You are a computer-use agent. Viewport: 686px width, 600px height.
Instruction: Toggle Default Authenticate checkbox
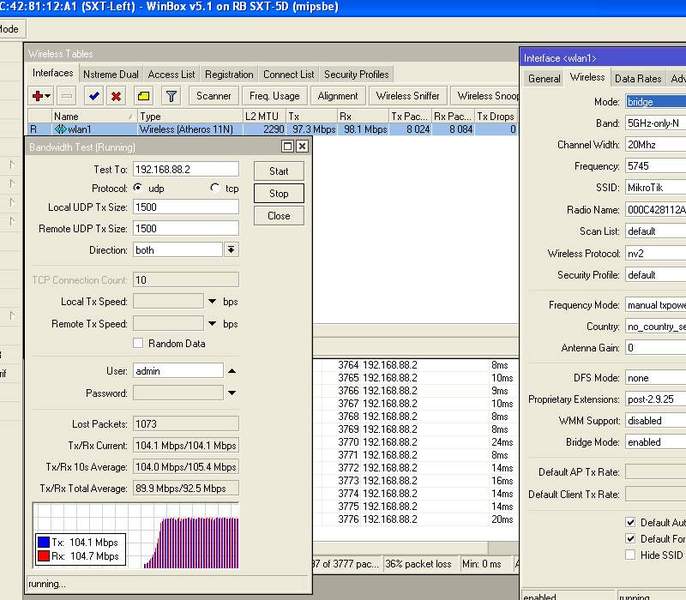tap(630, 522)
